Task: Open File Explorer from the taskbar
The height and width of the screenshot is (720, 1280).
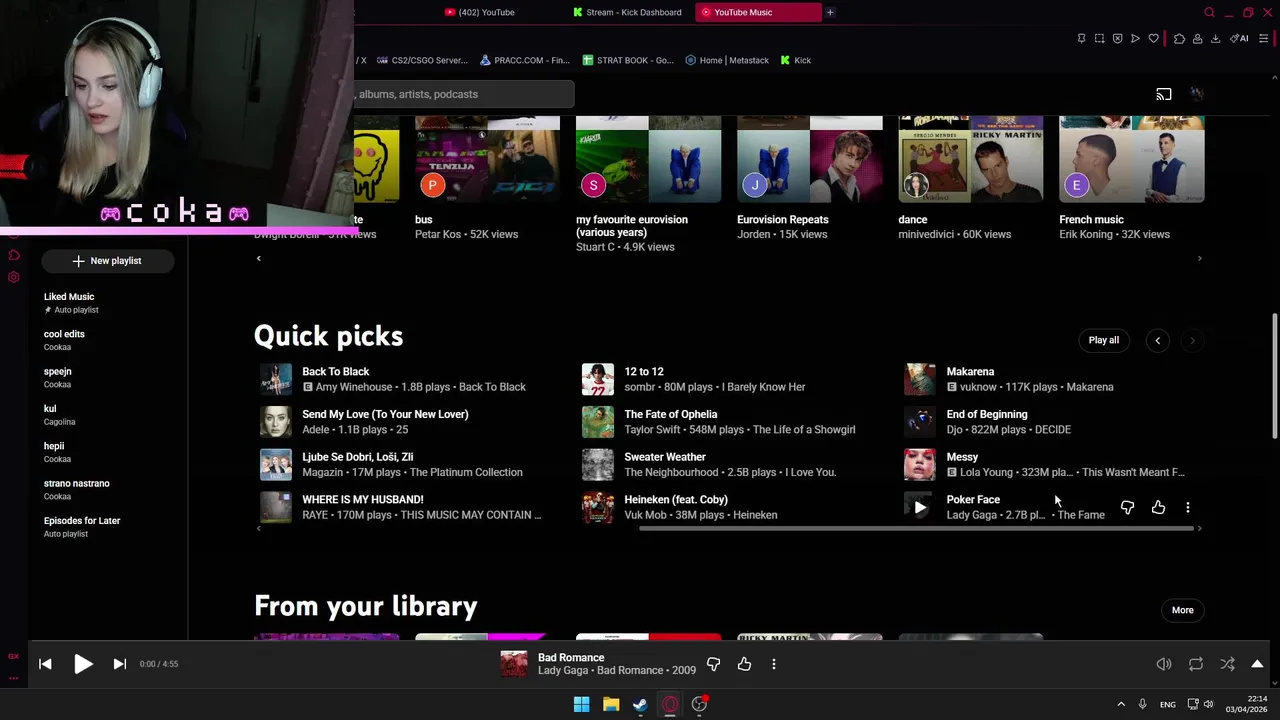Action: pyautogui.click(x=611, y=704)
